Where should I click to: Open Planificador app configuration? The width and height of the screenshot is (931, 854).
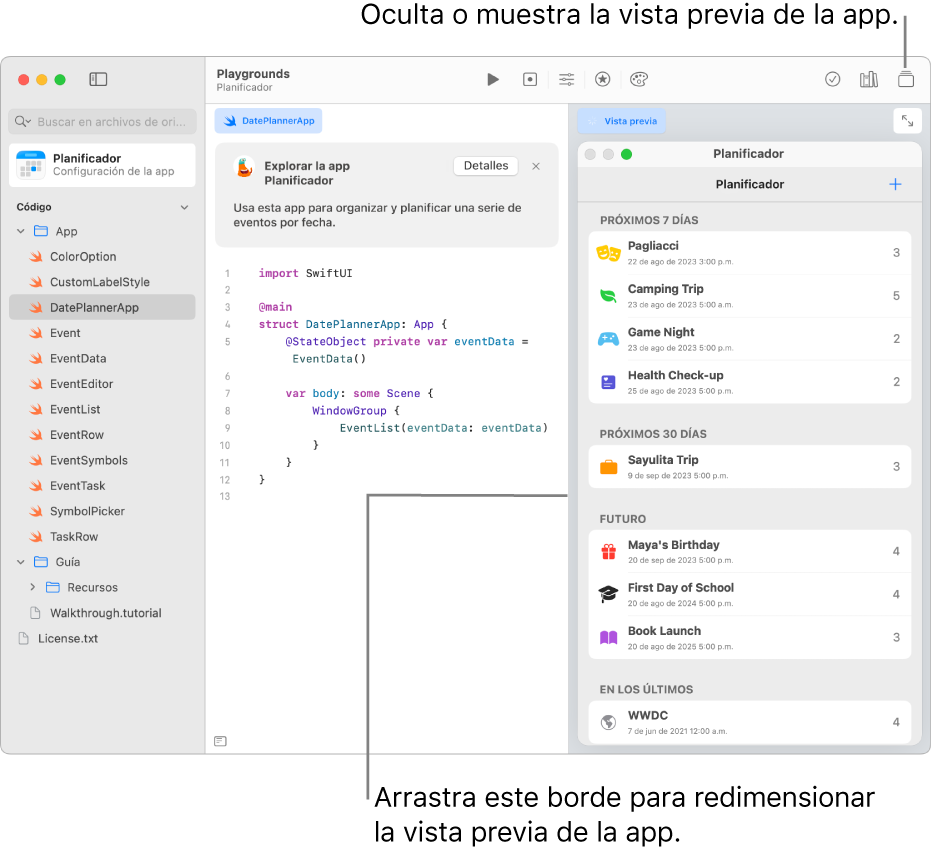coord(102,165)
